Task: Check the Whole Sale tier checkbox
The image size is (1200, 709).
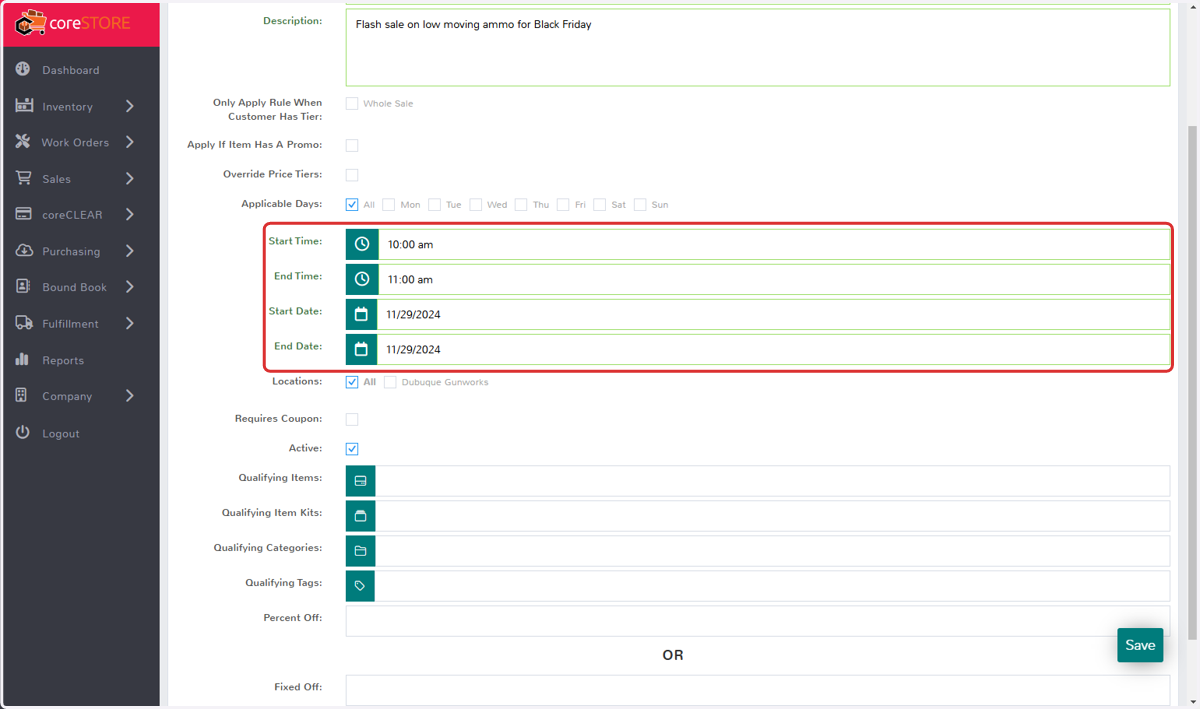Action: point(352,104)
